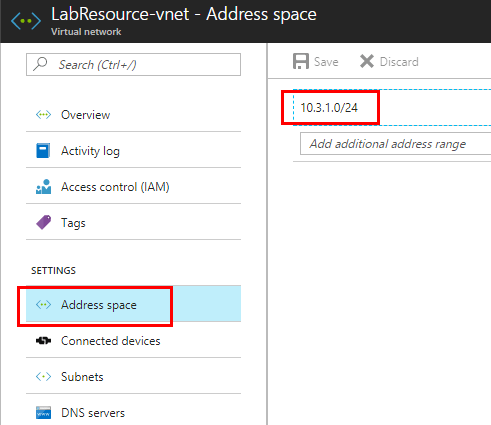Click the Discard button label
The image size is (491, 425).
click(399, 62)
